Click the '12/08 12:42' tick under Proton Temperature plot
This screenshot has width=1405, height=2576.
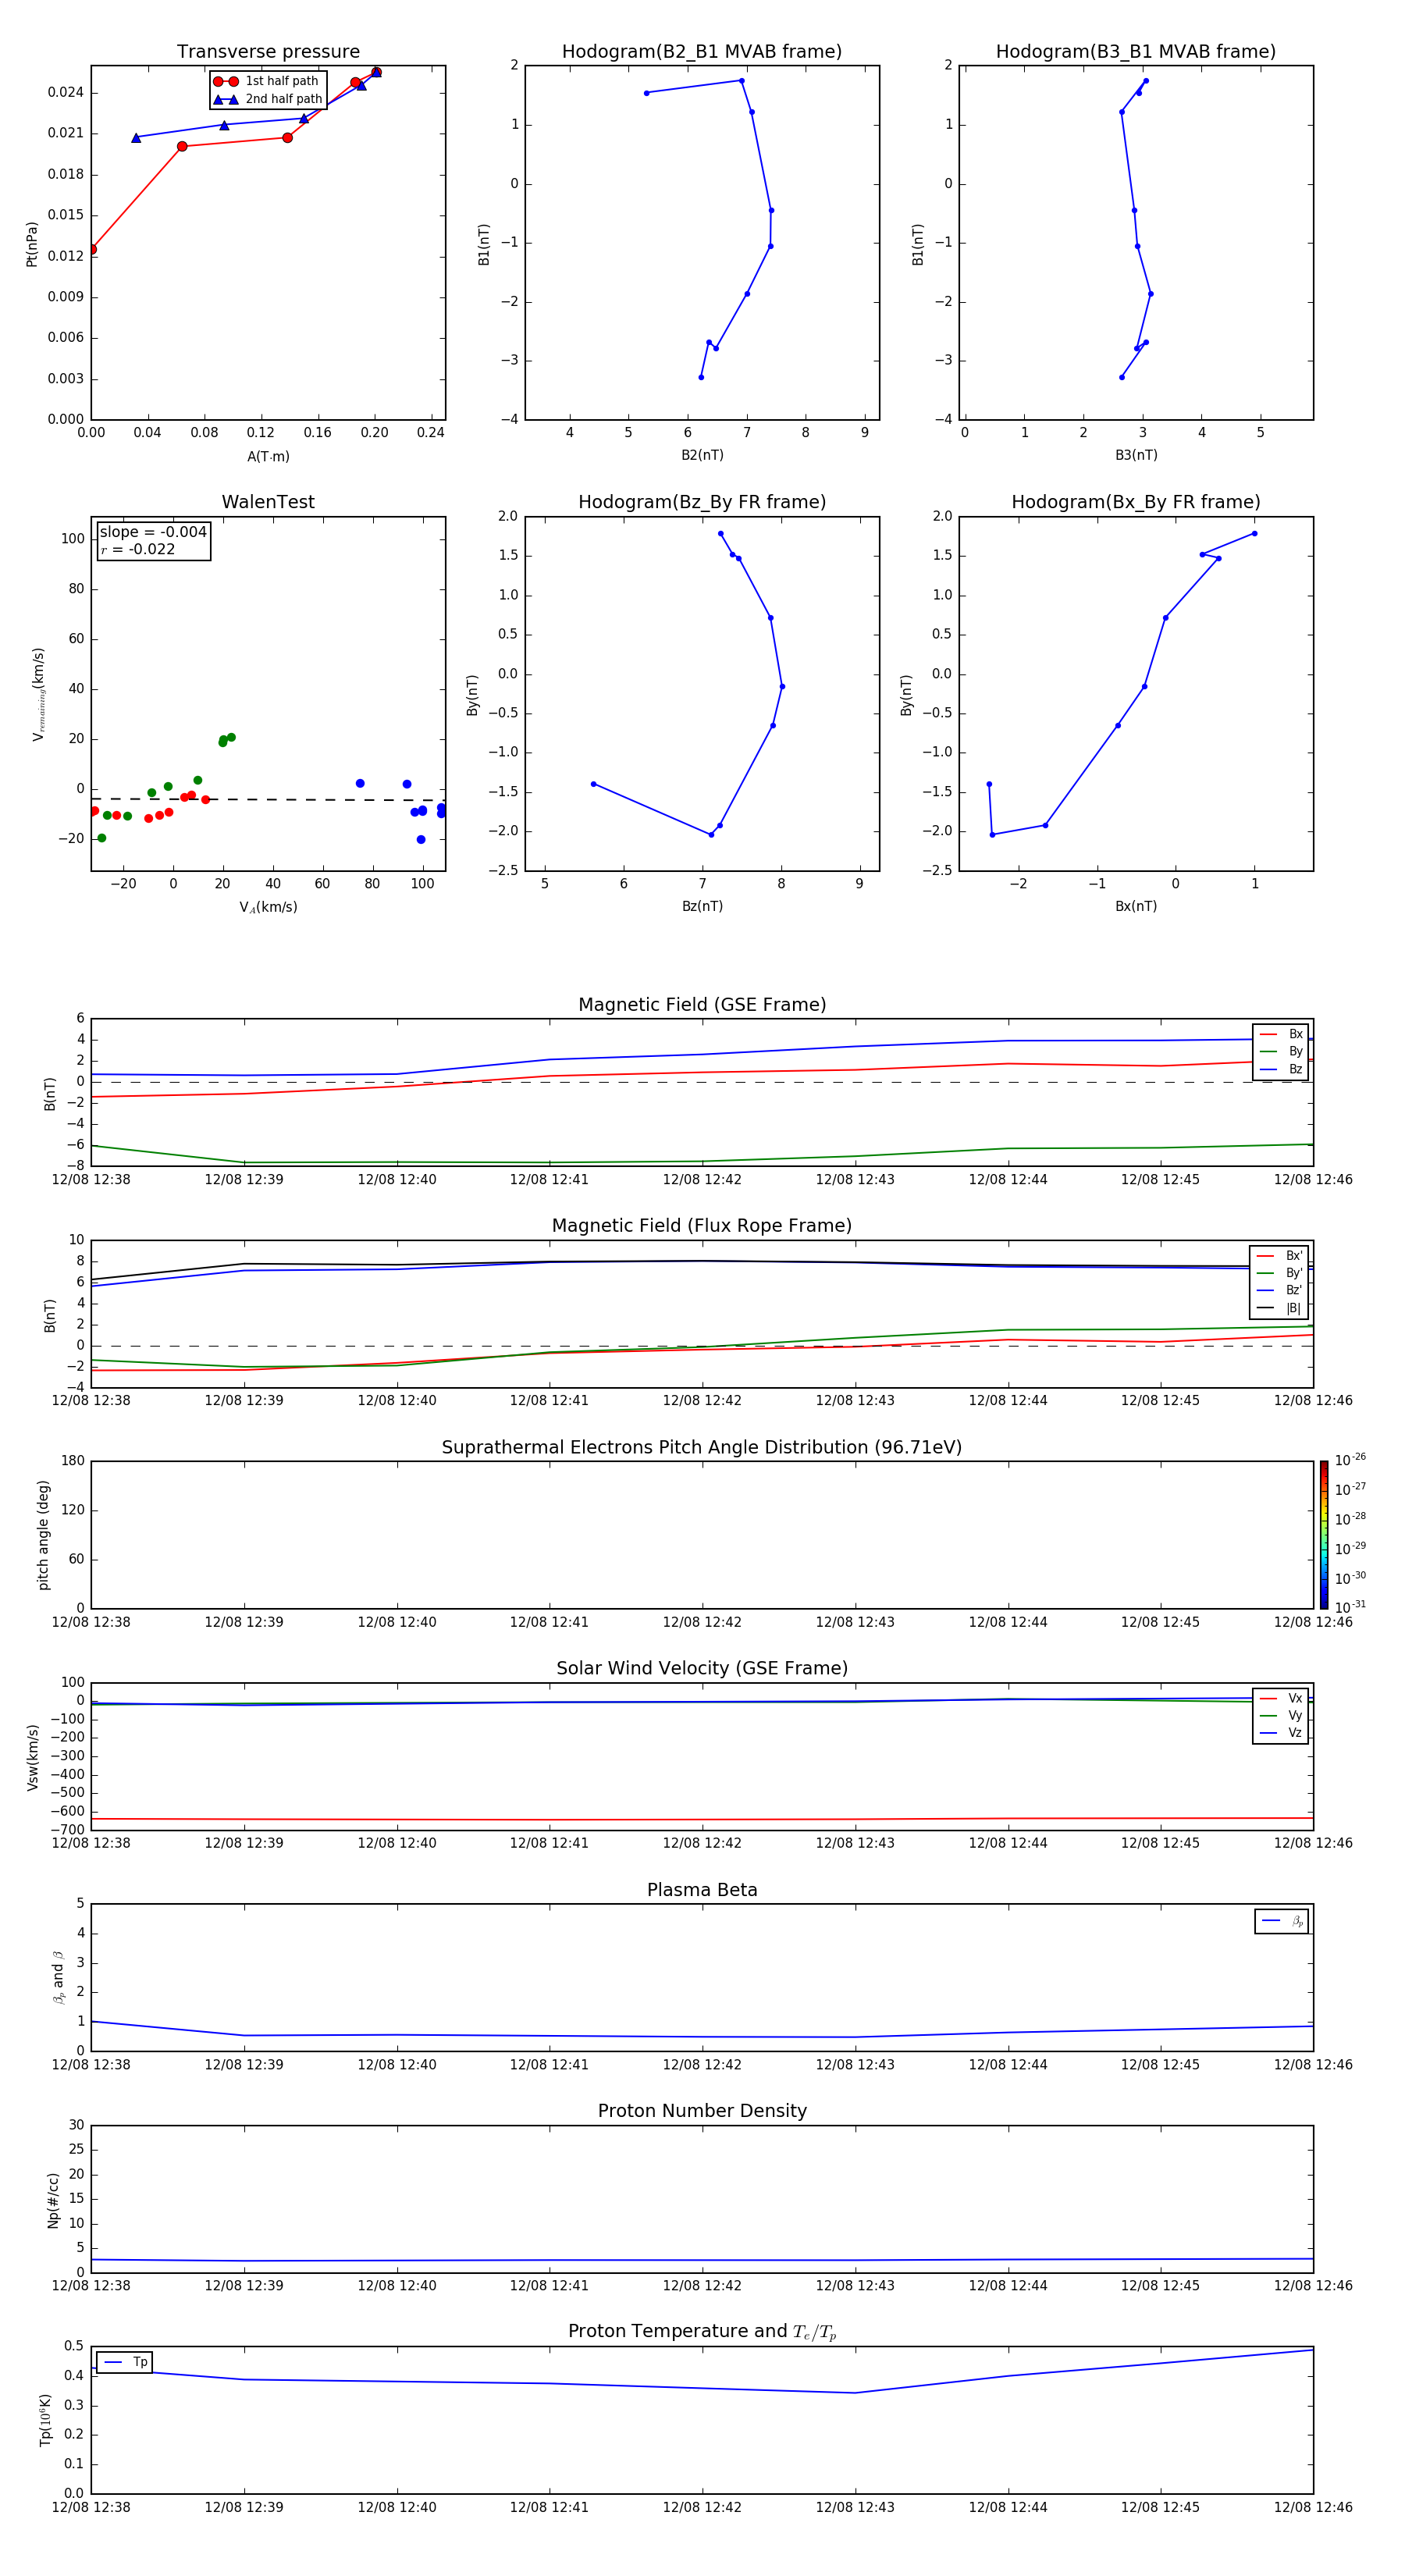(702, 2507)
